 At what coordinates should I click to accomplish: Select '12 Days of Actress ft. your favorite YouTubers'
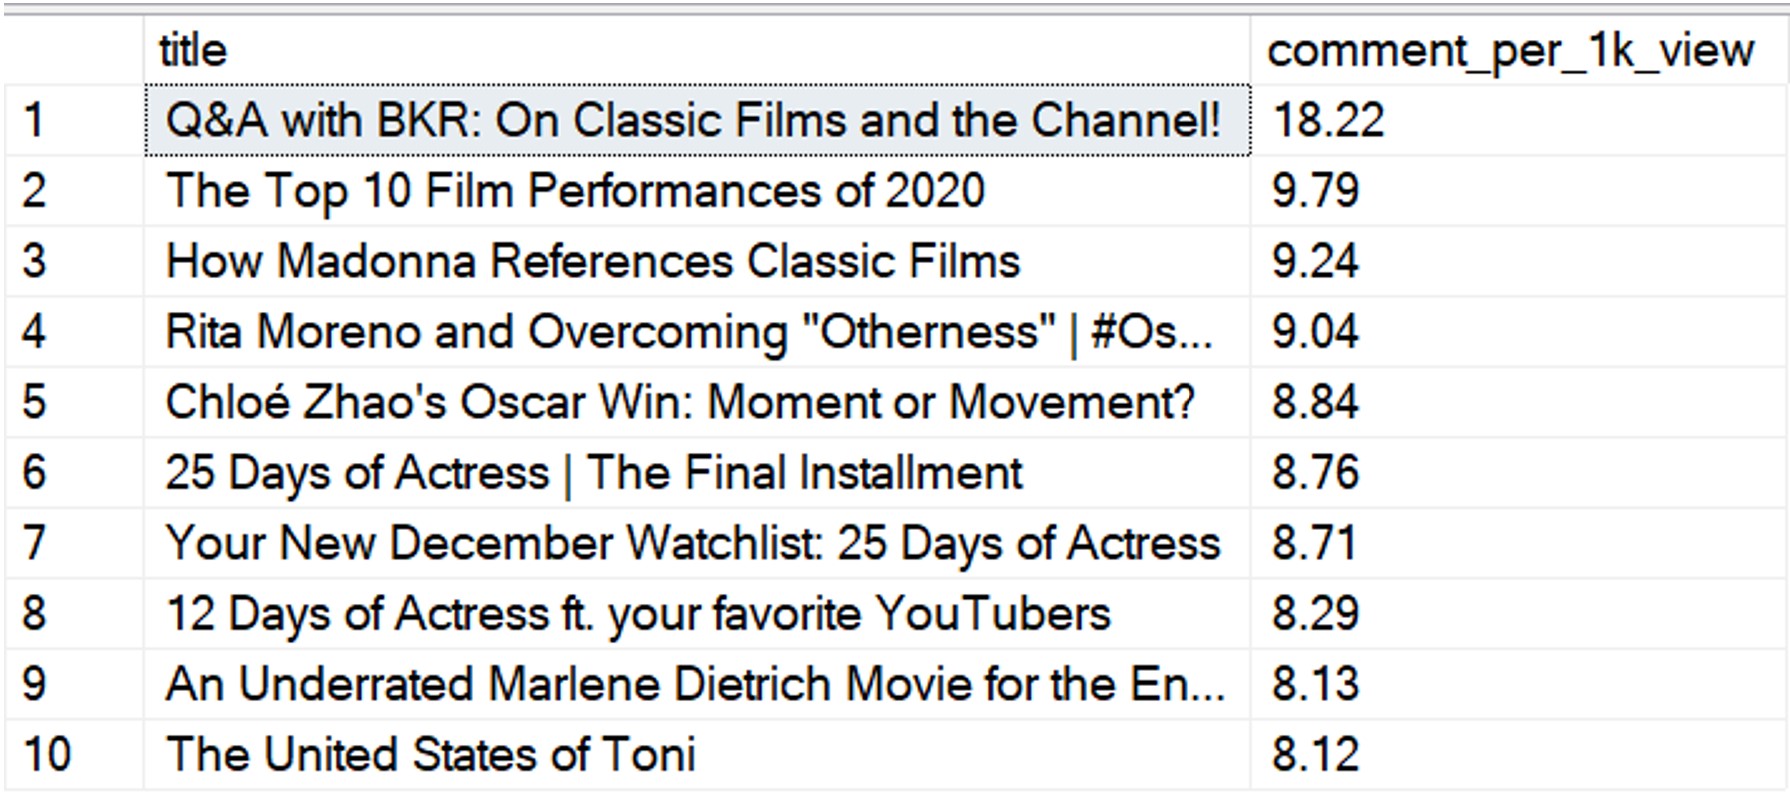point(697,614)
